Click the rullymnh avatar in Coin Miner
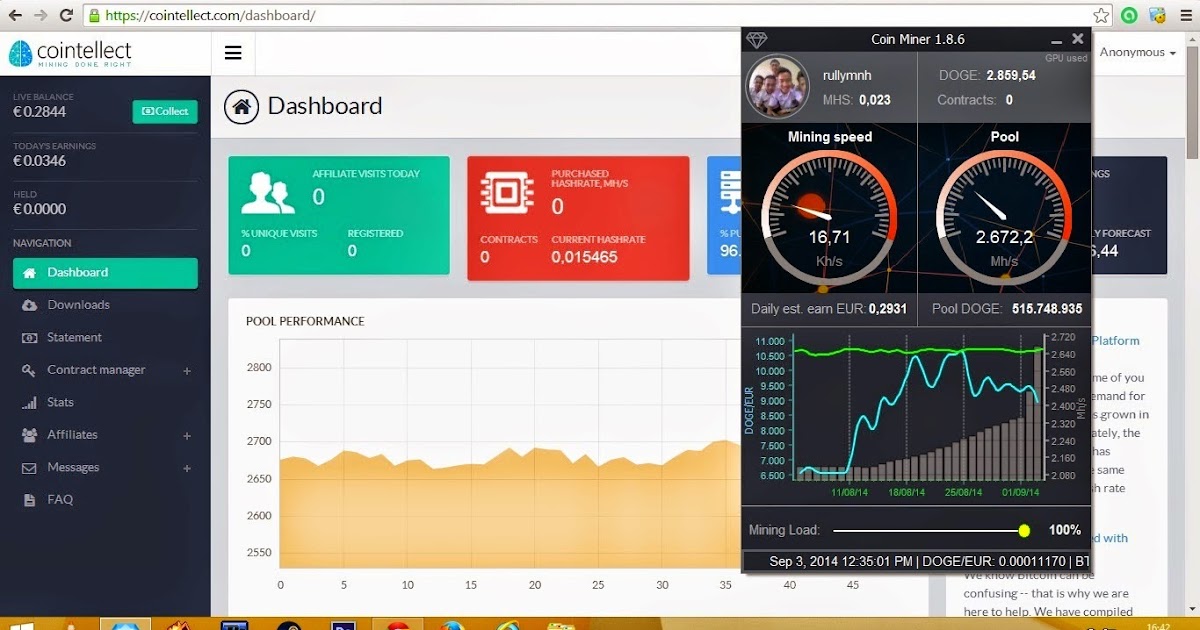Viewport: 1200px width, 630px height. pyautogui.click(x=777, y=86)
